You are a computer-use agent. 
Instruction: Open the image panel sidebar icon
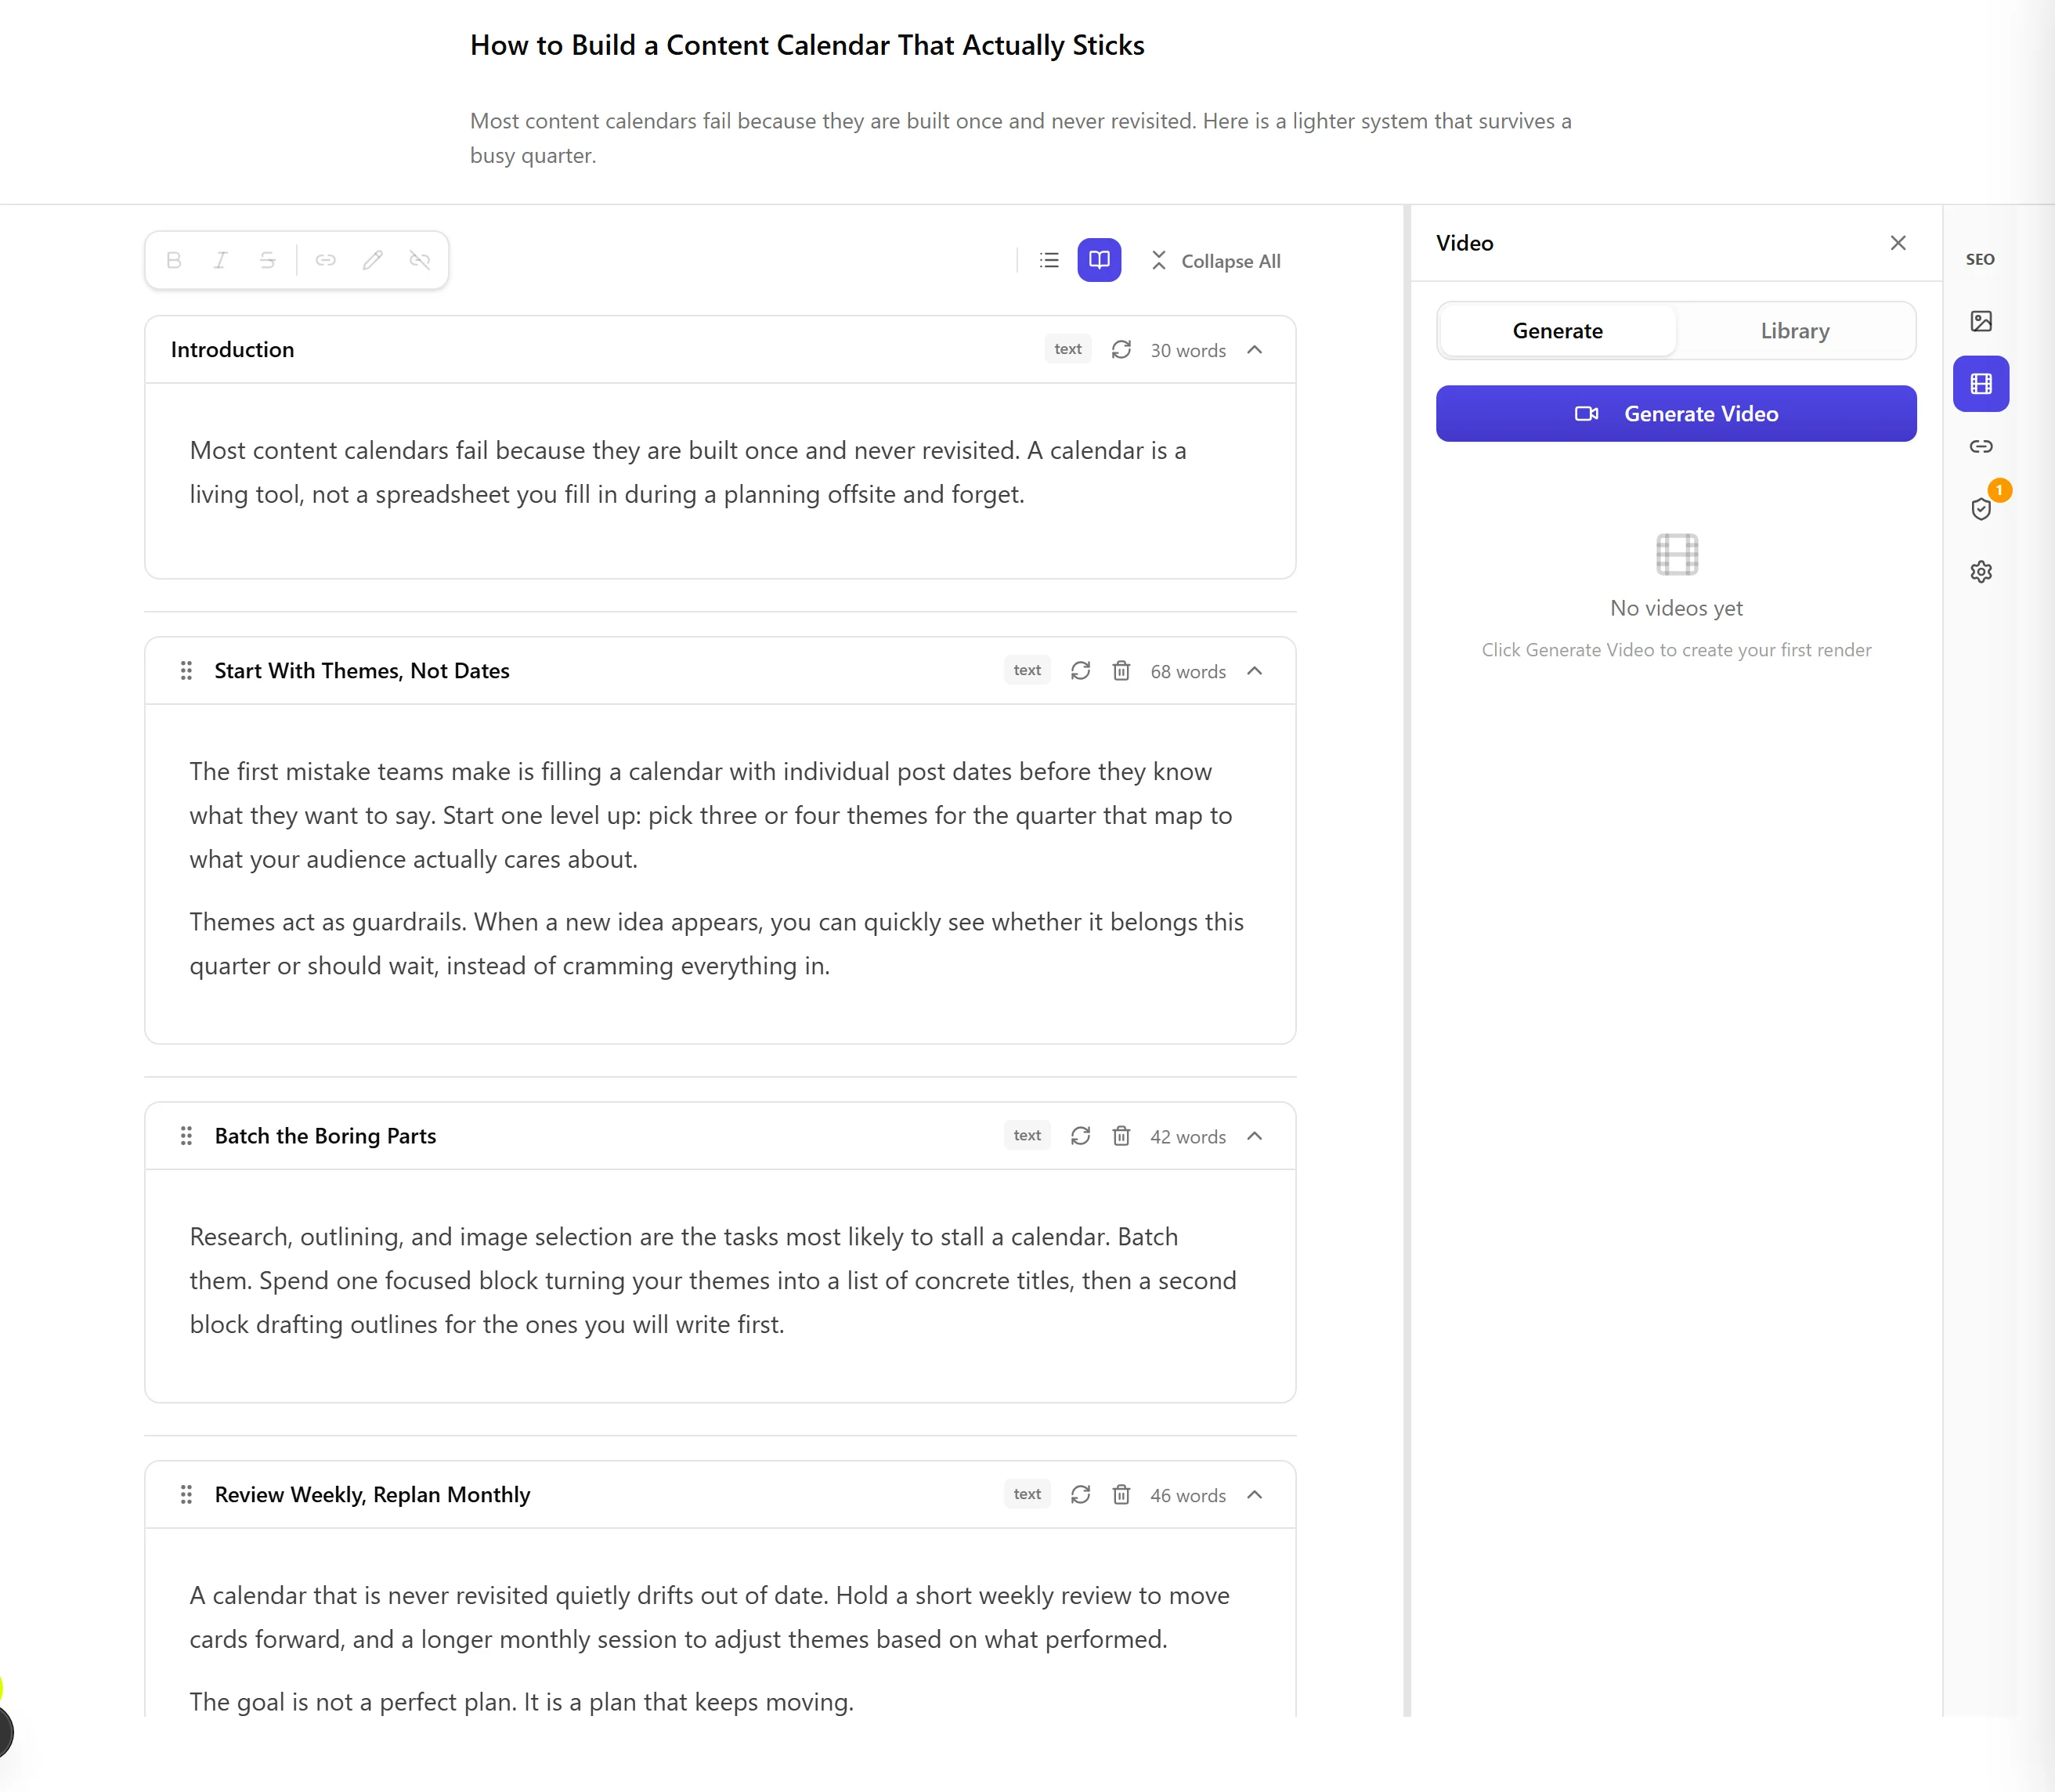[x=1980, y=321]
